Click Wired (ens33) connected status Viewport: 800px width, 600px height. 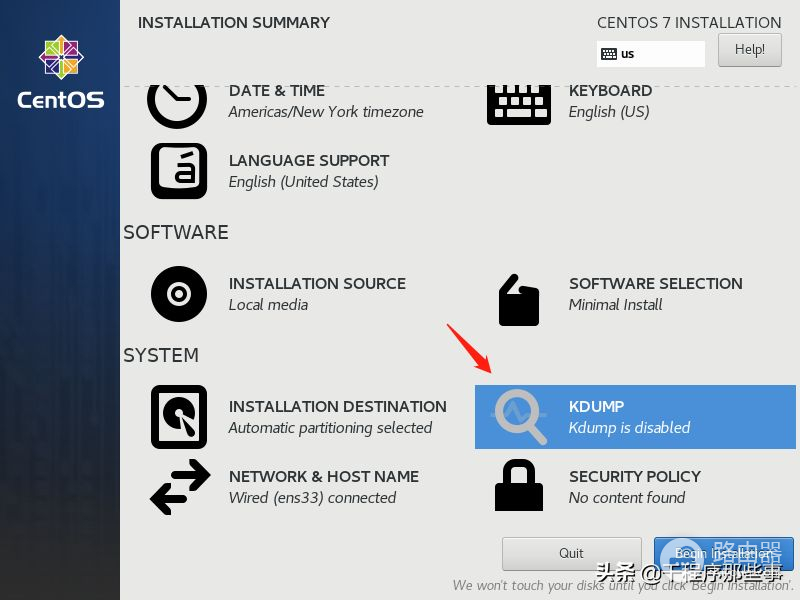[x=312, y=497]
